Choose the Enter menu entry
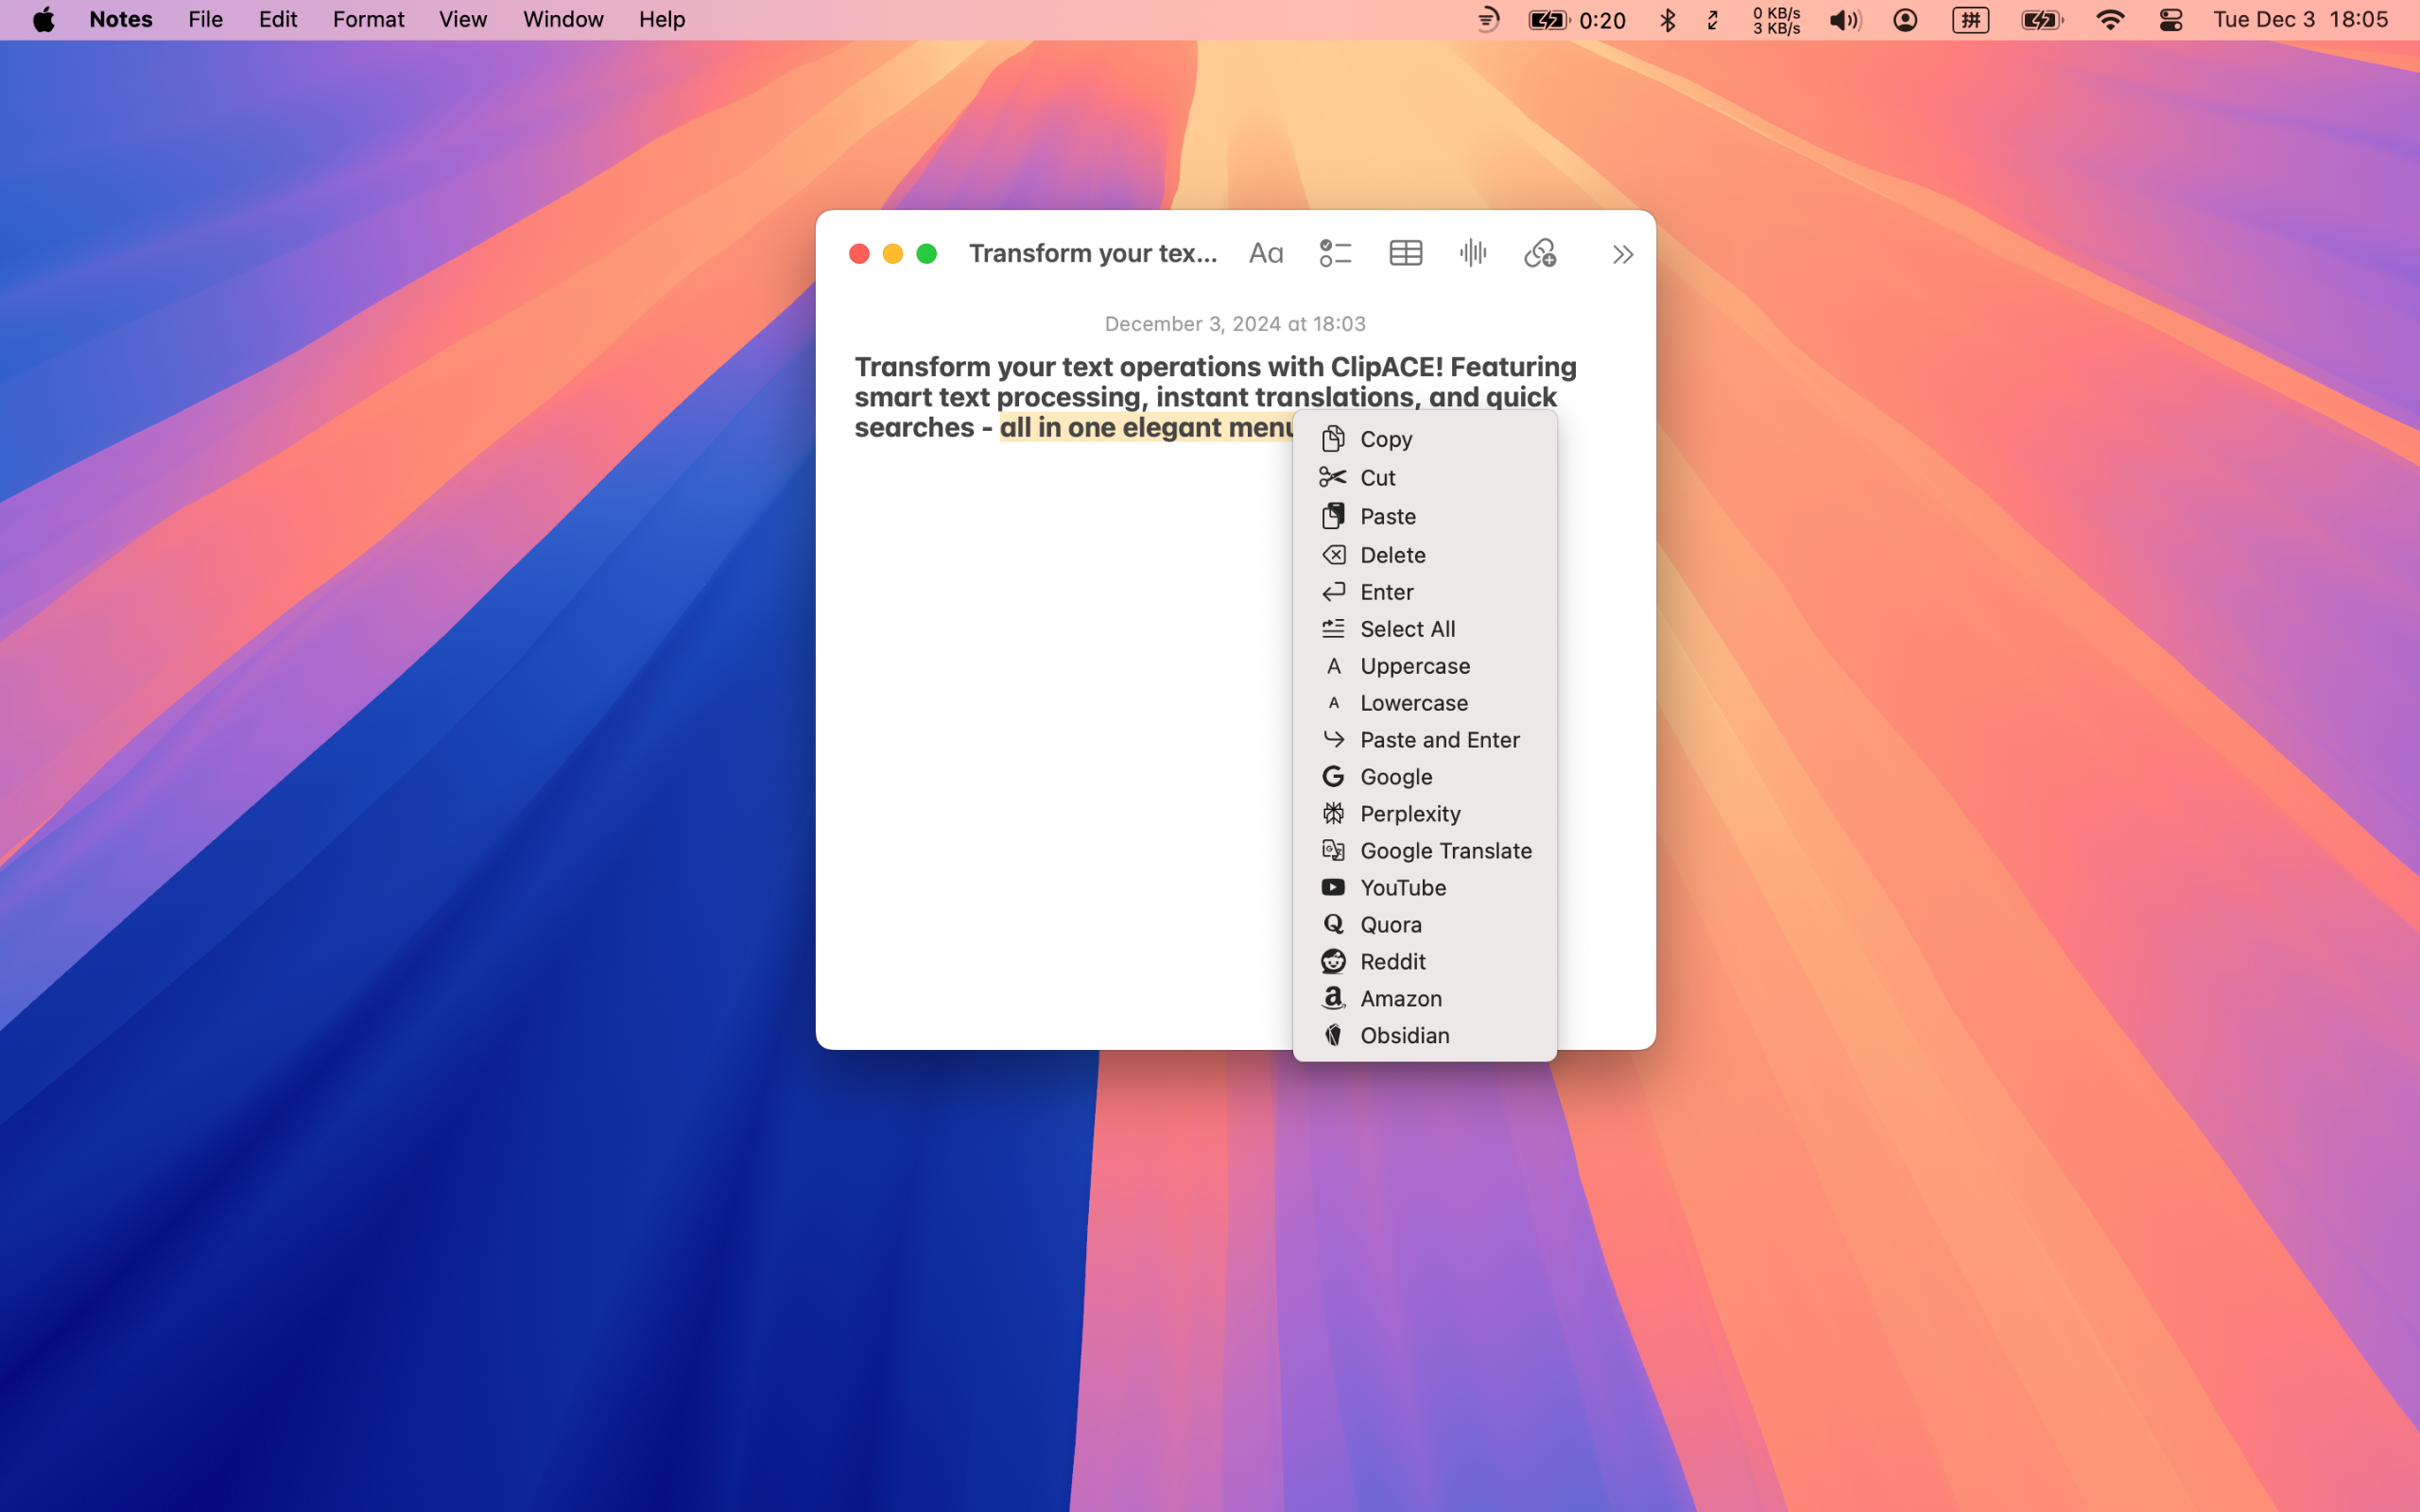 tap(1424, 592)
